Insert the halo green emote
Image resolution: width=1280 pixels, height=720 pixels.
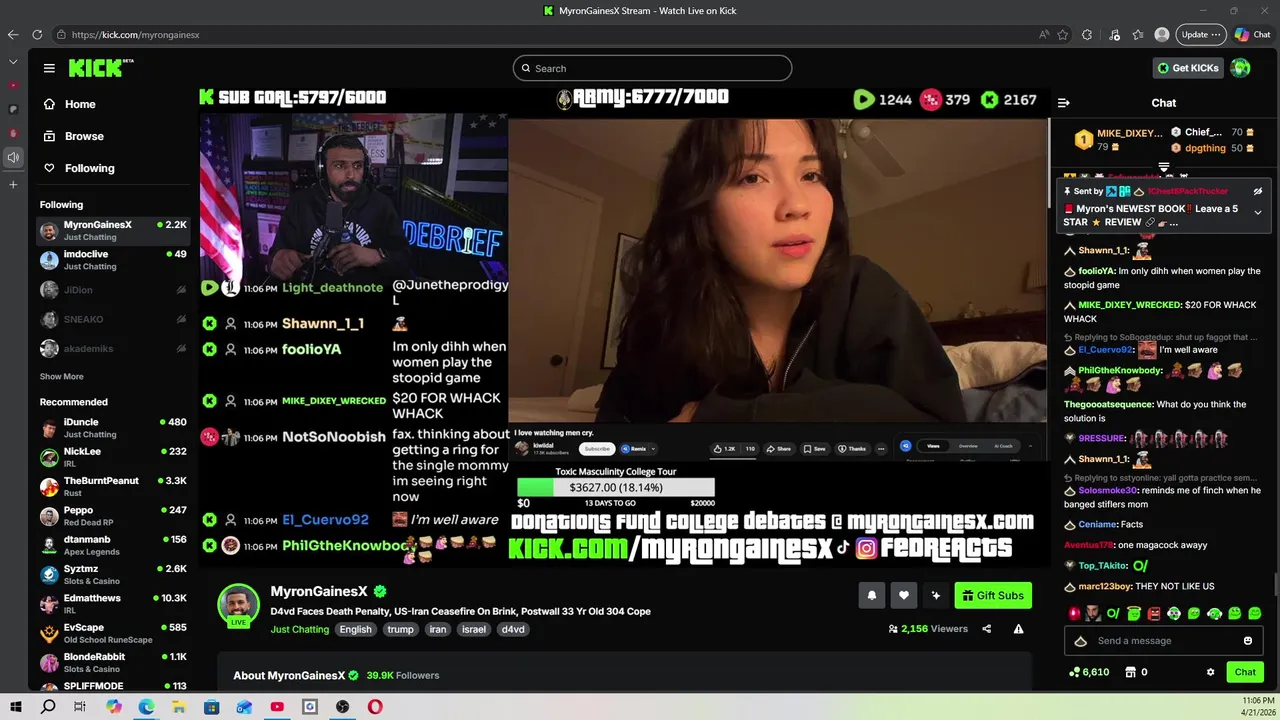1134,613
